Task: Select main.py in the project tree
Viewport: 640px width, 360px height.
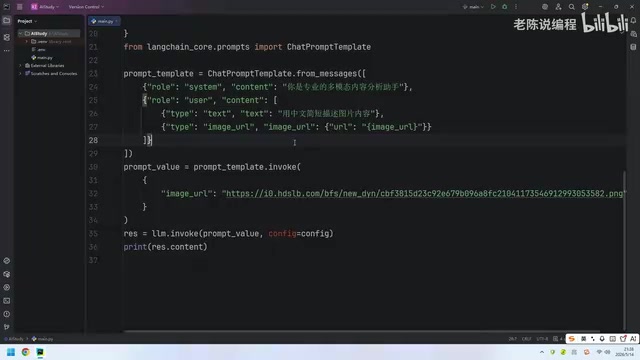Action: pyautogui.click(x=42, y=58)
